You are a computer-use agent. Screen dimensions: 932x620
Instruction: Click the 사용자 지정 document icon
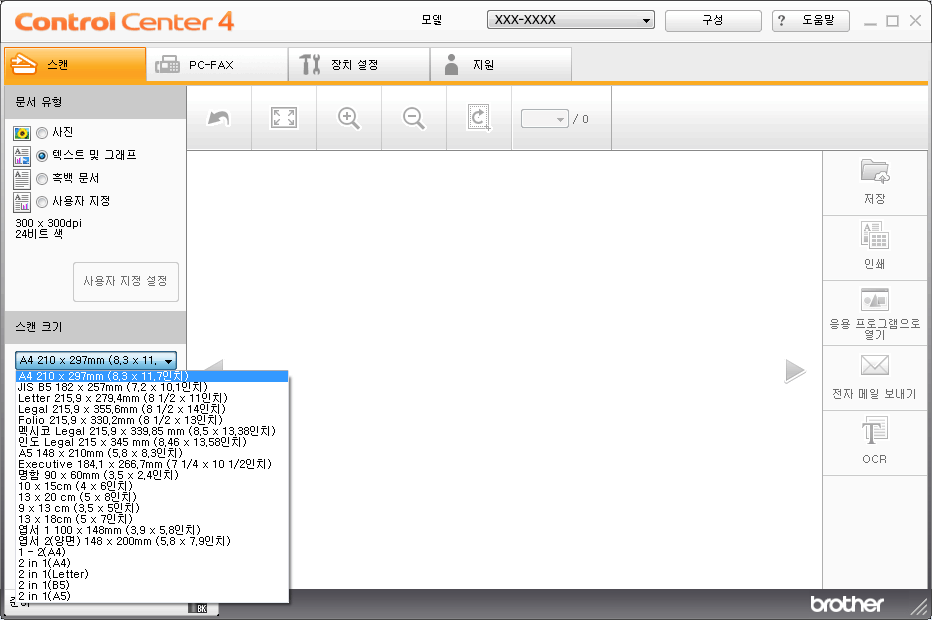22,202
